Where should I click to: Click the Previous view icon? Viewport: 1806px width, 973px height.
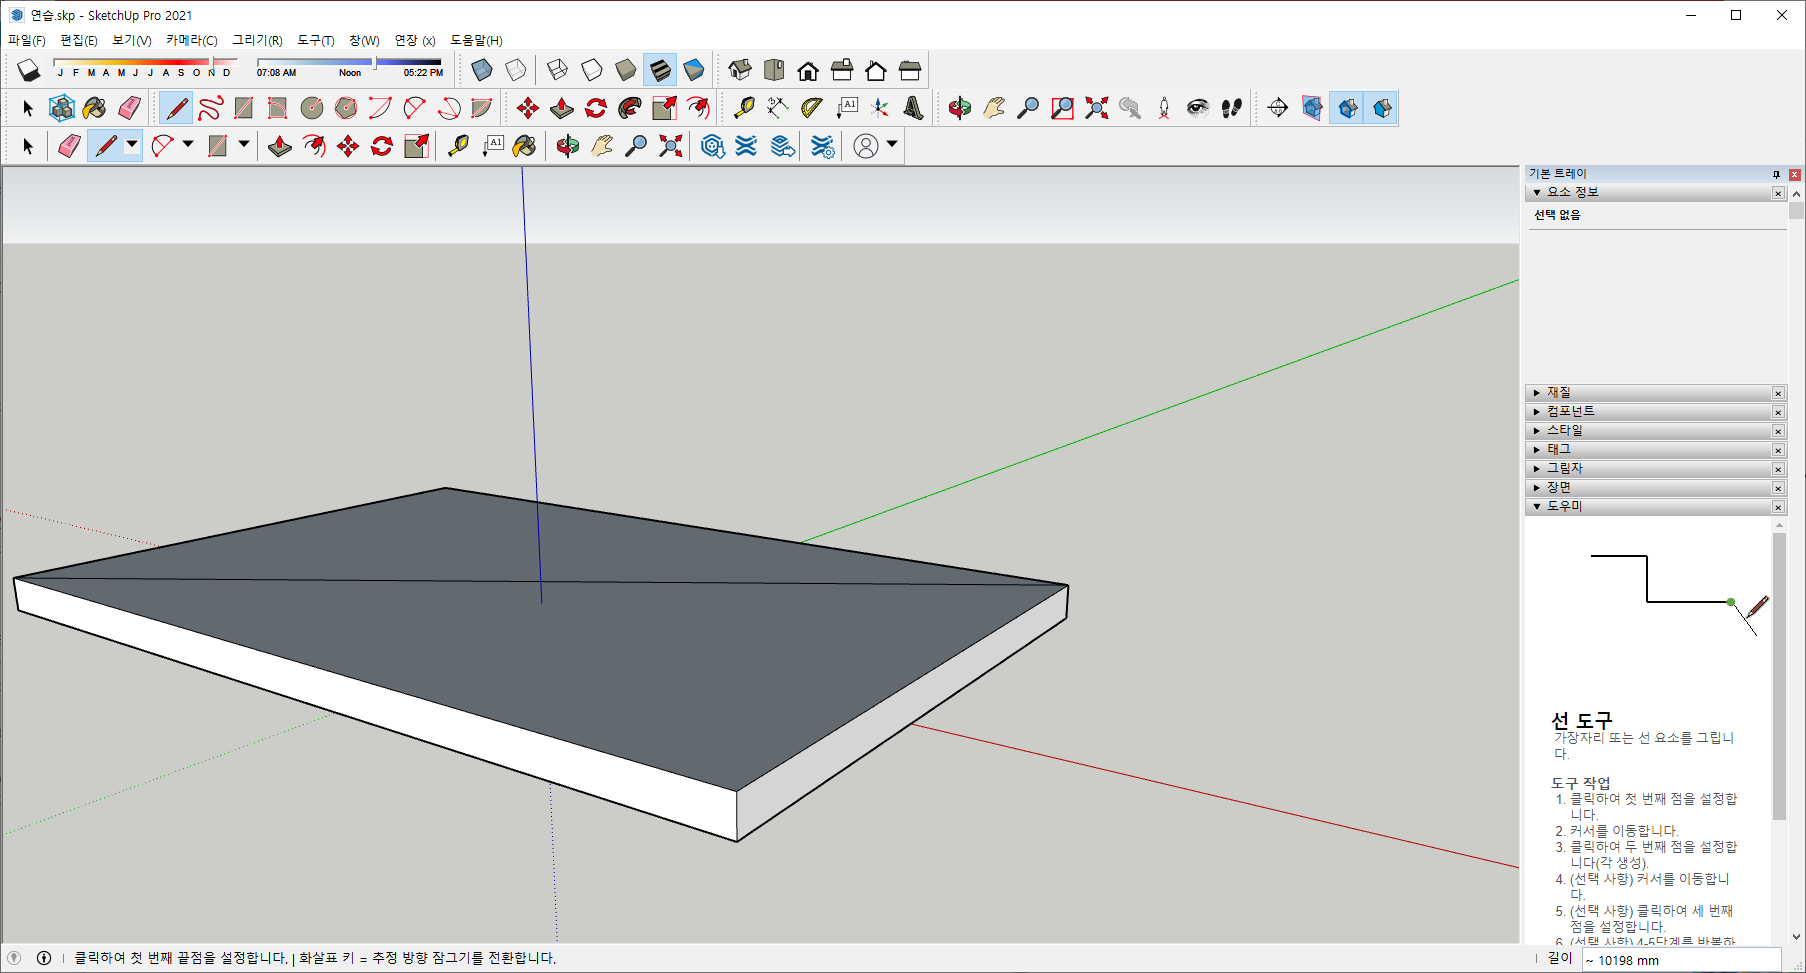pos(1130,108)
